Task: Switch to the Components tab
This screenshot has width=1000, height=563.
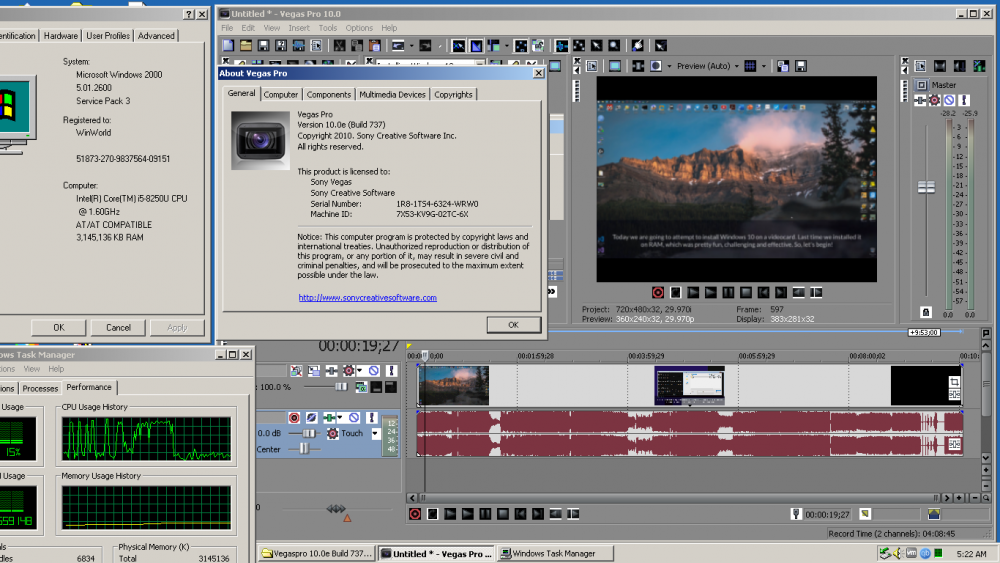Action: [329, 94]
